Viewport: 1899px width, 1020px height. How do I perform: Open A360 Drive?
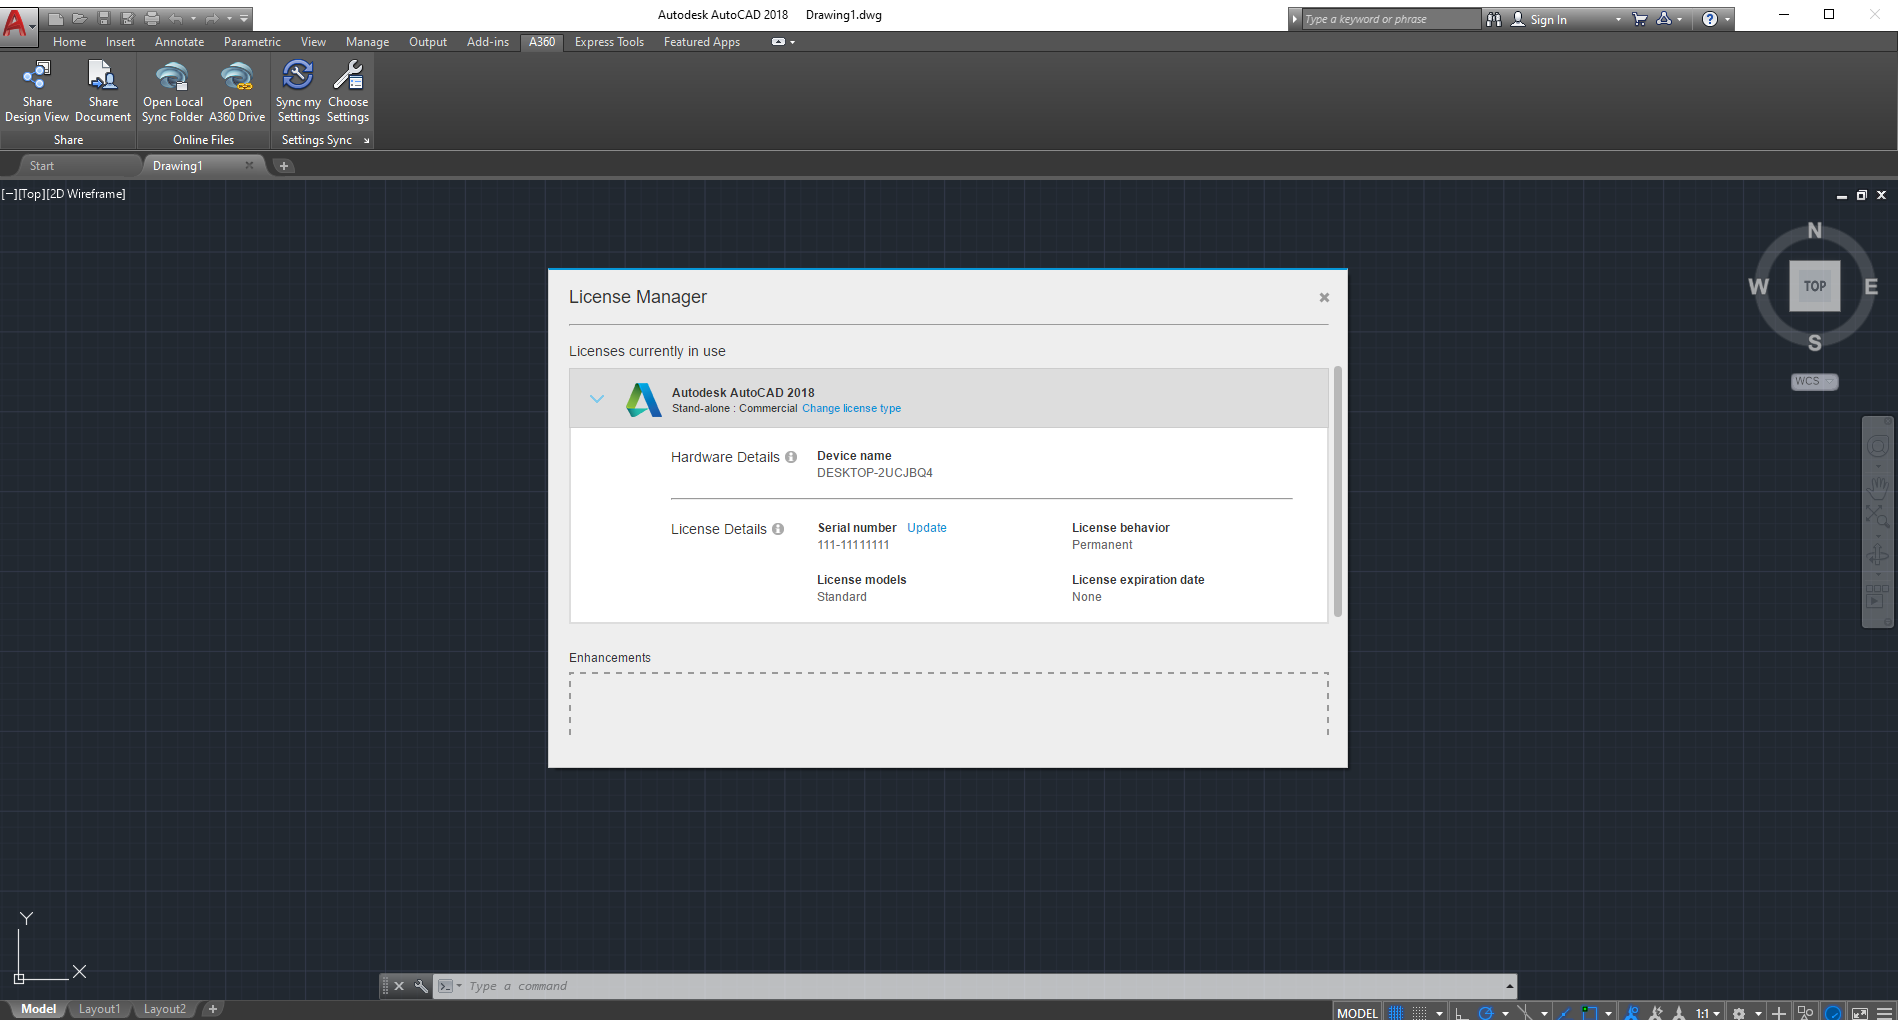[237, 91]
